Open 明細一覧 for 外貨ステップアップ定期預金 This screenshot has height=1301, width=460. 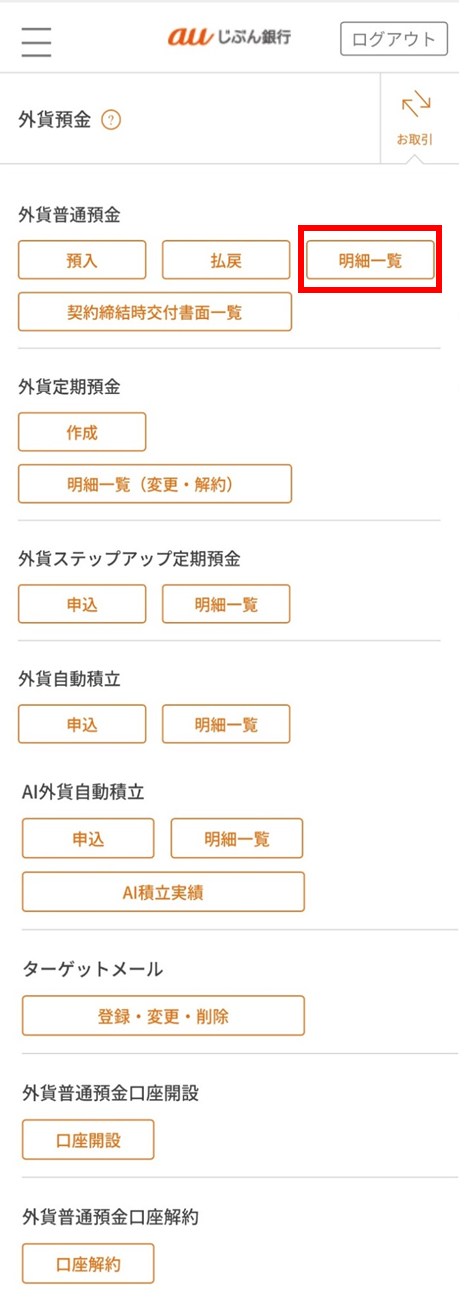tap(226, 604)
